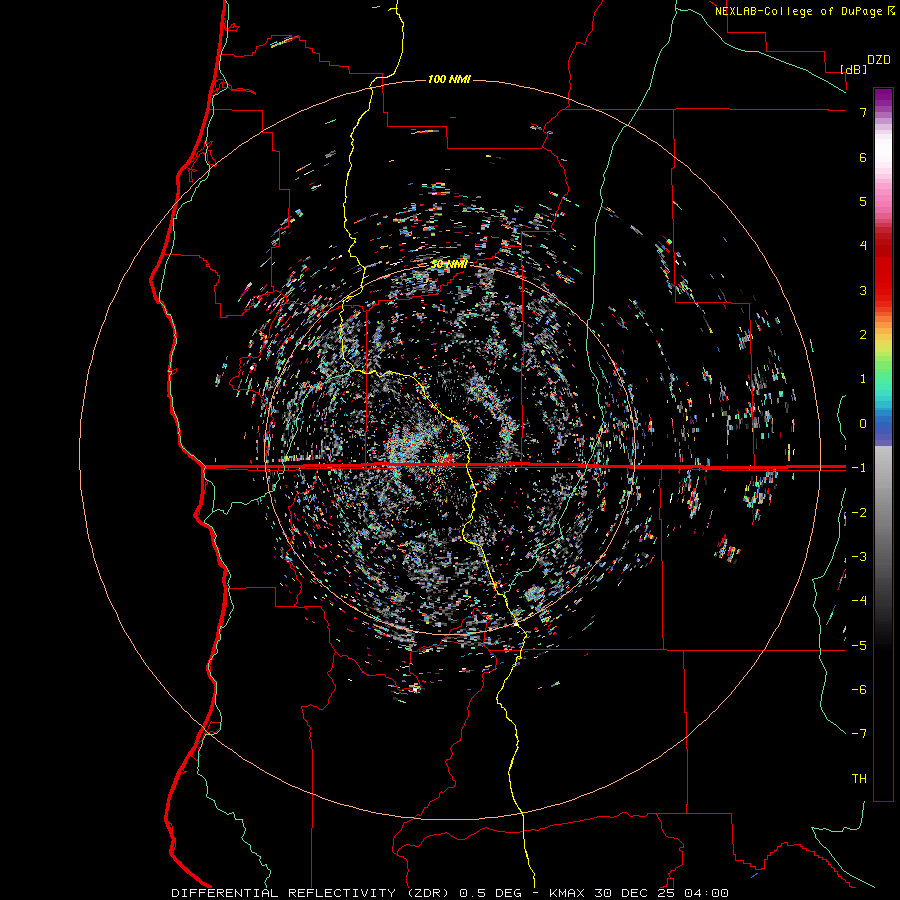Screen dimensions: 900x900
Task: Click the 7 tick on the color scale
Action: tap(863, 112)
